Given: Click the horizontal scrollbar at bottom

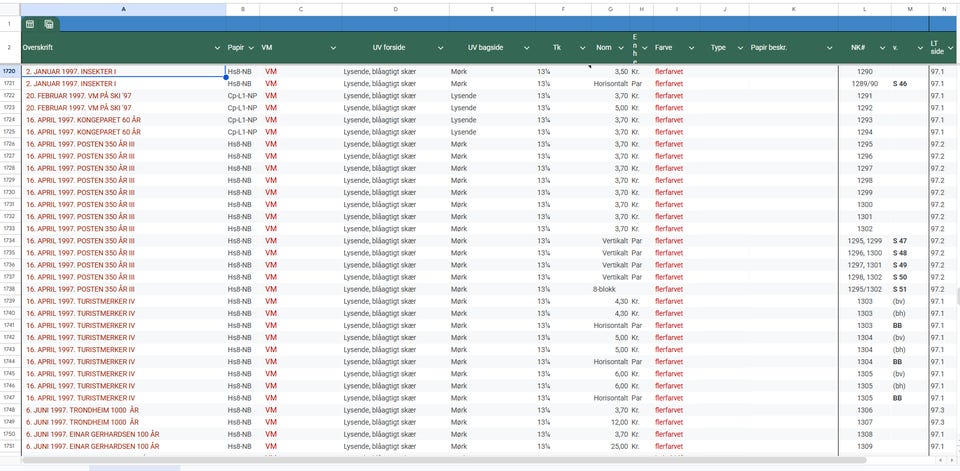Looking at the screenshot, I should (400, 461).
